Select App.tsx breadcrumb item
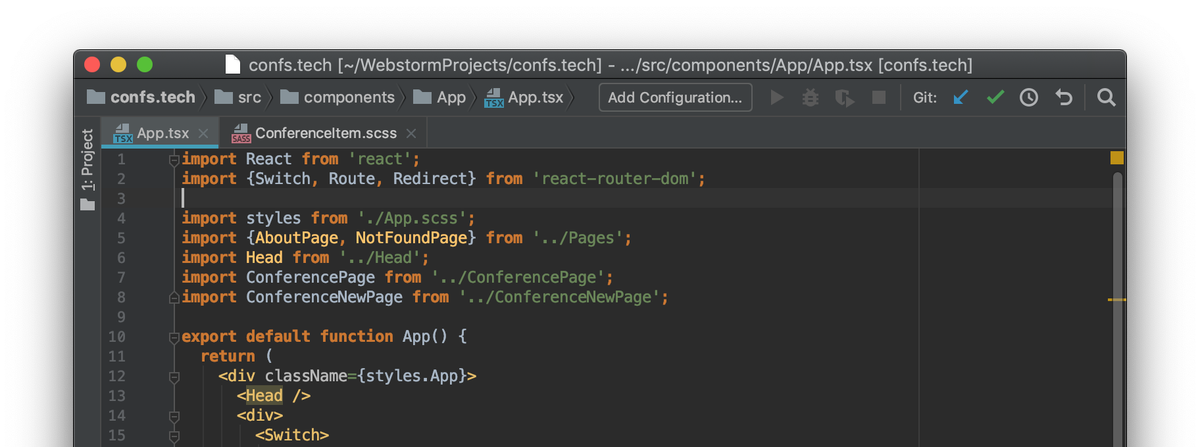Image resolution: width=1200 pixels, height=447 pixels. pyautogui.click(x=525, y=97)
